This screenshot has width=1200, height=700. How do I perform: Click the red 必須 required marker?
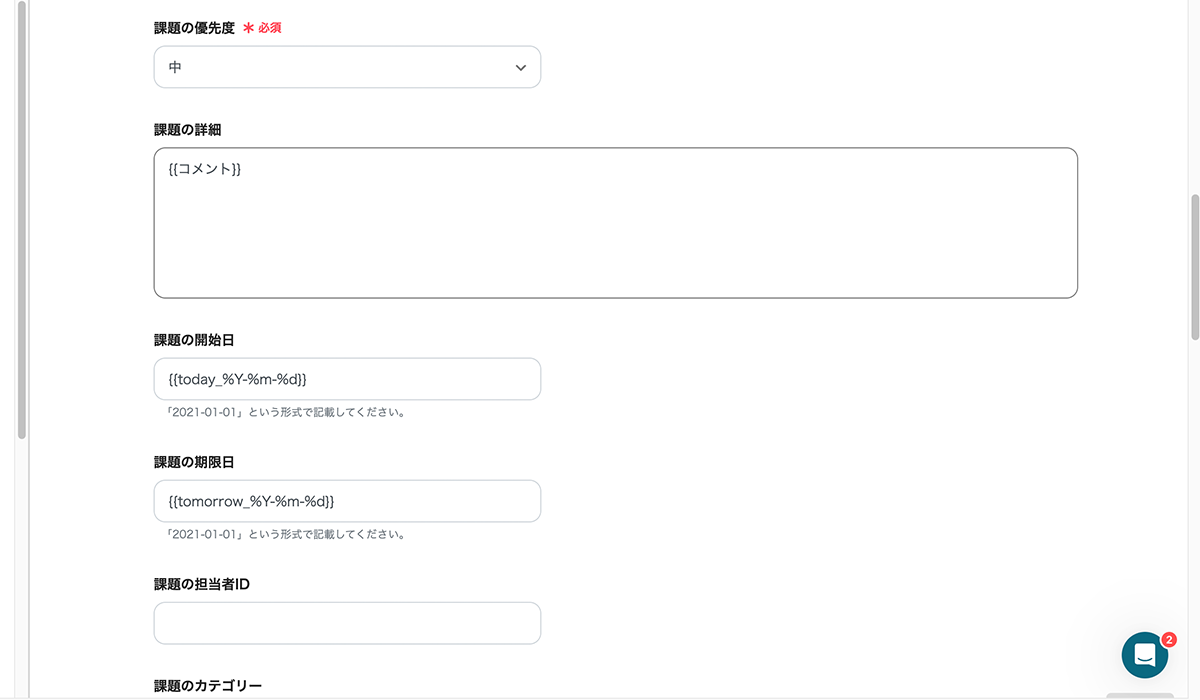click(262, 28)
